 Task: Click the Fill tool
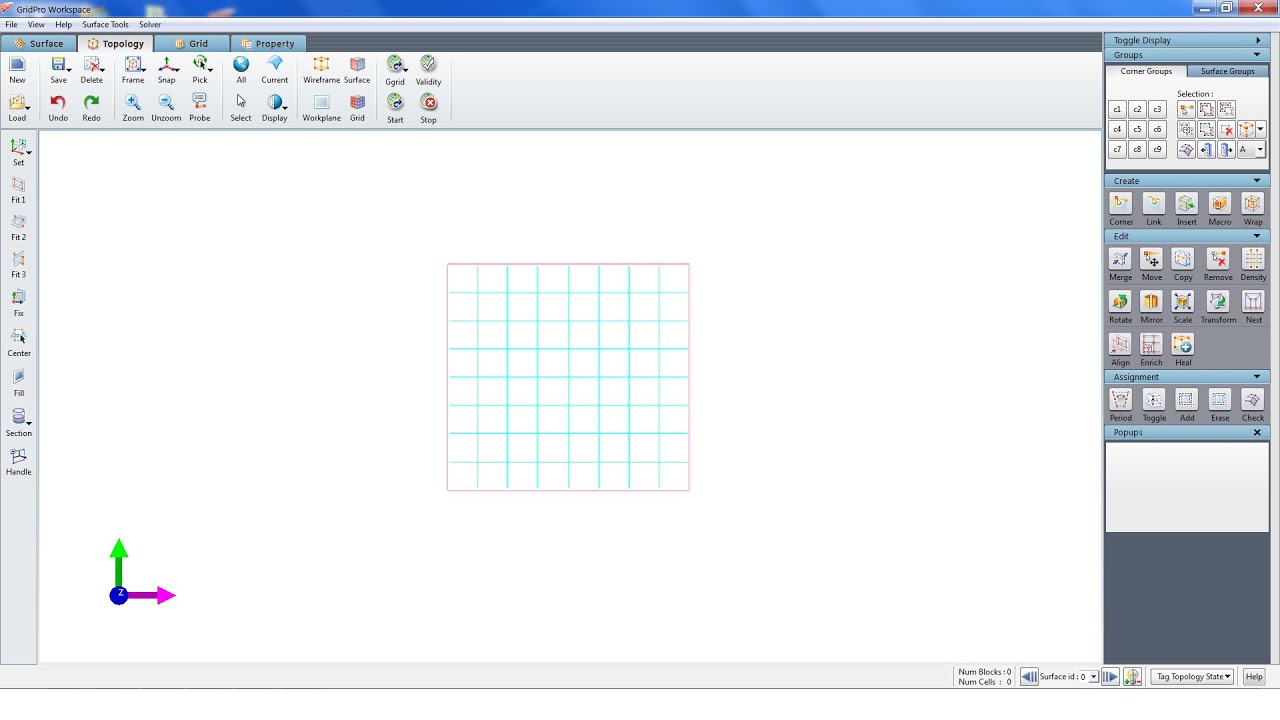click(x=18, y=378)
